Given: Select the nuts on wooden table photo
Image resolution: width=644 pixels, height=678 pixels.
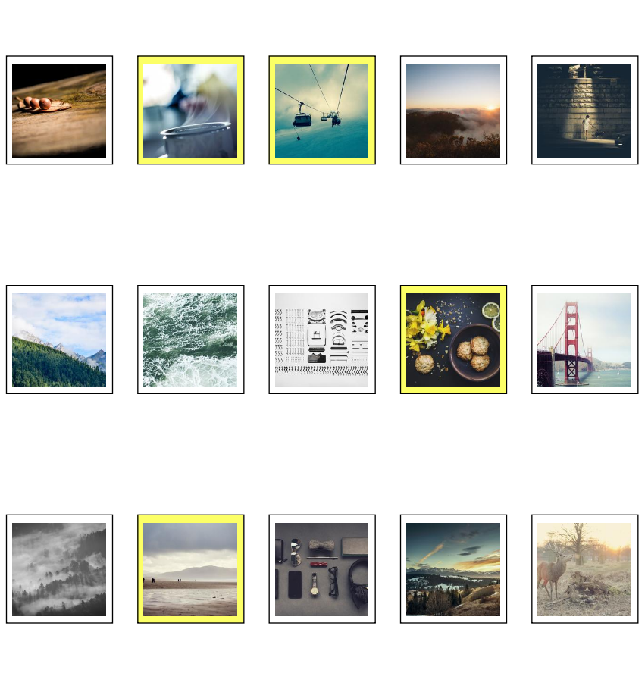Looking at the screenshot, I should pos(59,111).
